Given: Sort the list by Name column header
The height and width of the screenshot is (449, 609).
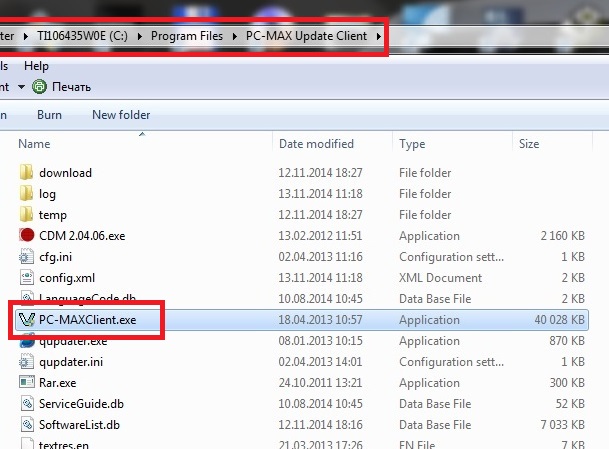Looking at the screenshot, I should pos(34,144).
